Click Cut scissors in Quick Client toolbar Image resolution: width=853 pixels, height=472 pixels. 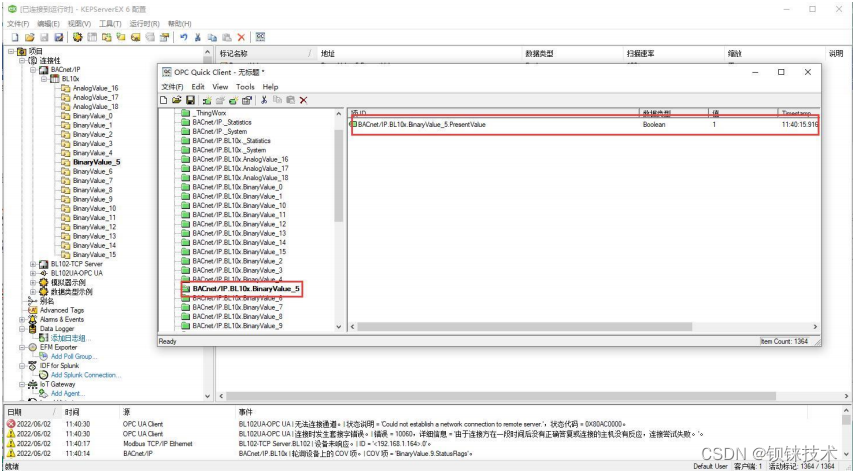pyautogui.click(x=264, y=100)
